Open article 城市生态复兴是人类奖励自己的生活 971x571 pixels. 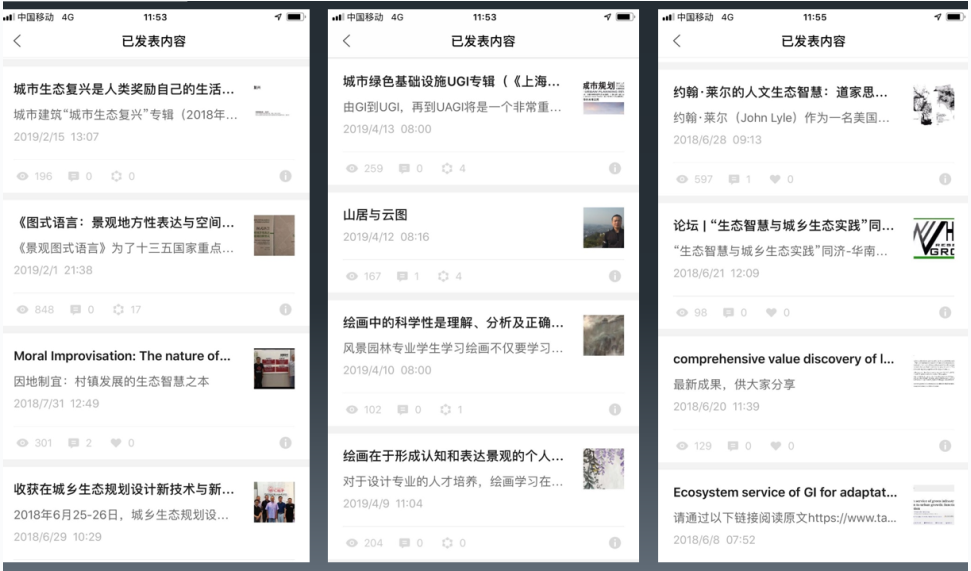(x=124, y=89)
